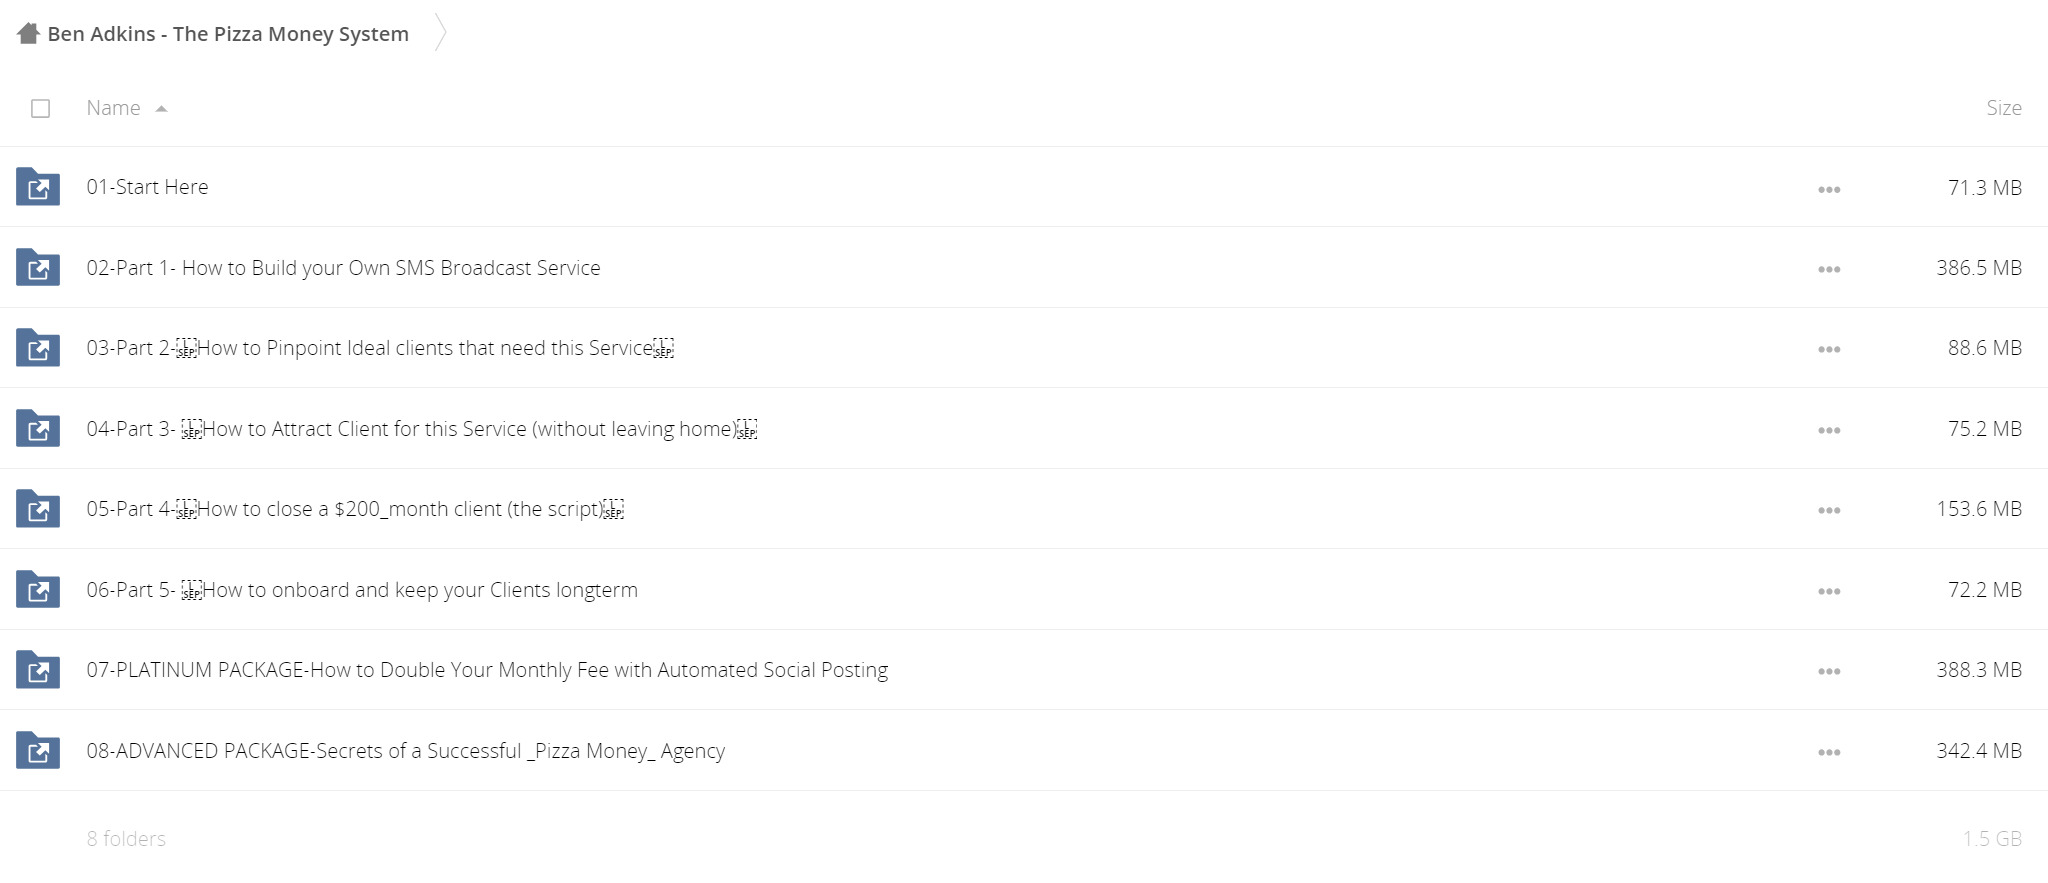The image size is (2048, 883).
Task: Click the 388.3 MB size cell
Action: 1978,670
